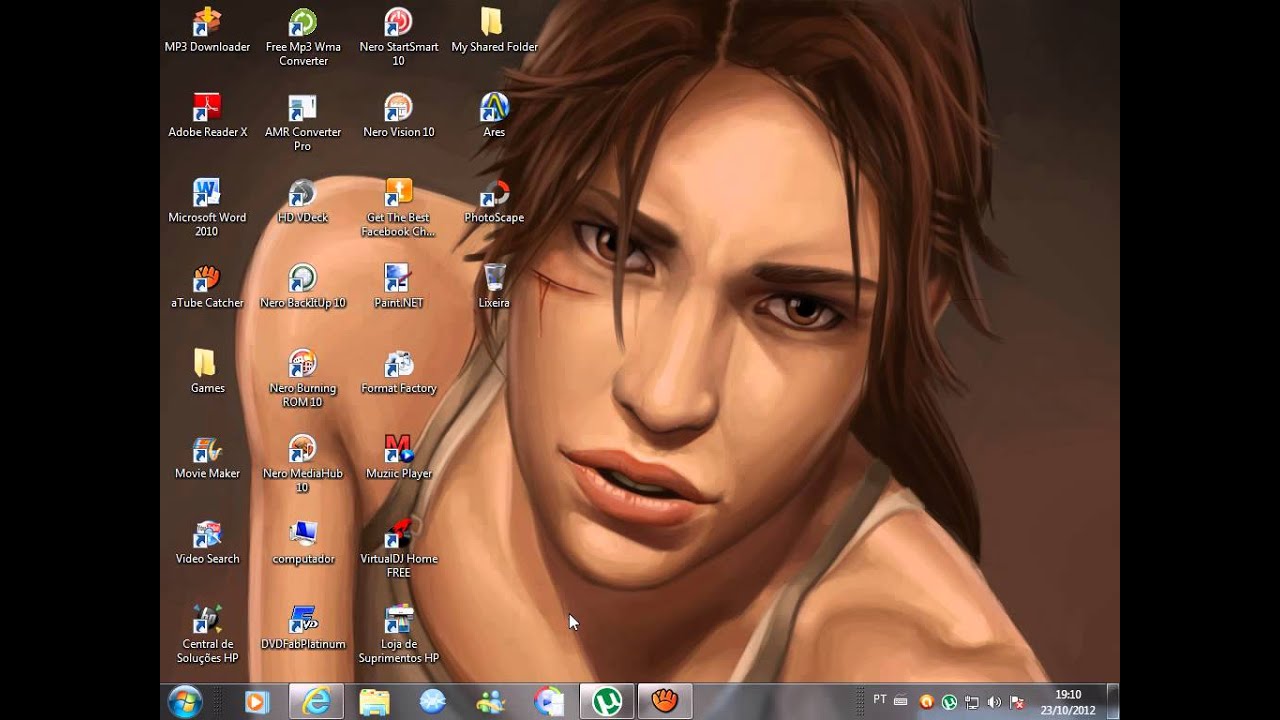This screenshot has width=1280, height=720.
Task: Open Central de Soluções HP icon
Action: (x=207, y=634)
